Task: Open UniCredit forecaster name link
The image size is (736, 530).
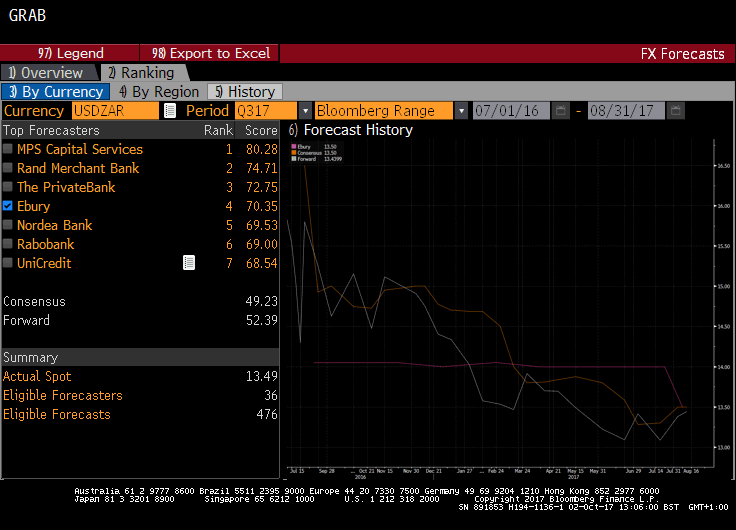Action: point(44,263)
